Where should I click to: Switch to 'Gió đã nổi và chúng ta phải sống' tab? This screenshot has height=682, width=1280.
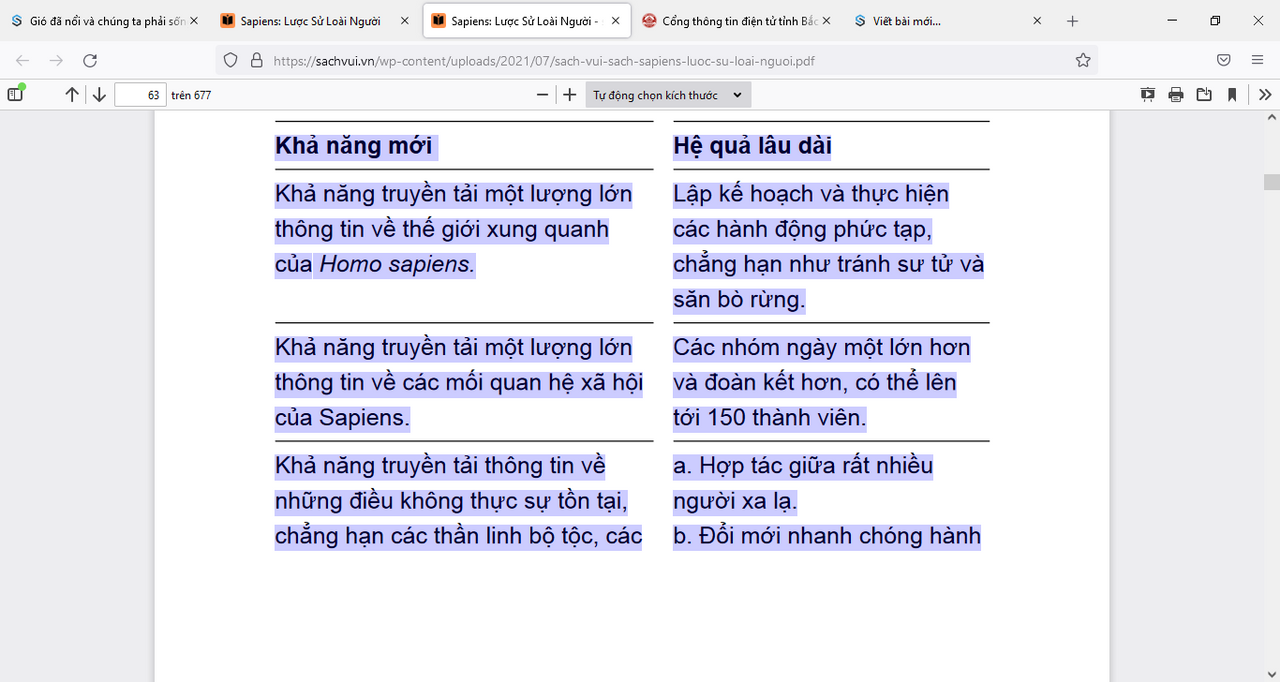click(104, 20)
